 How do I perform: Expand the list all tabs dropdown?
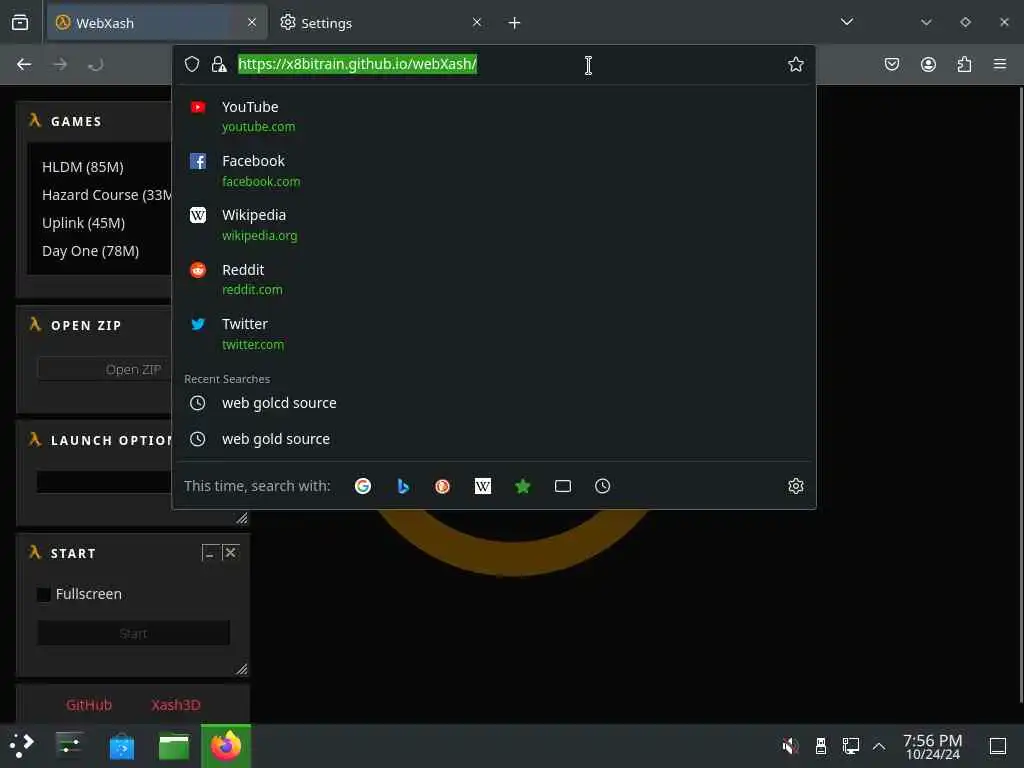(847, 23)
